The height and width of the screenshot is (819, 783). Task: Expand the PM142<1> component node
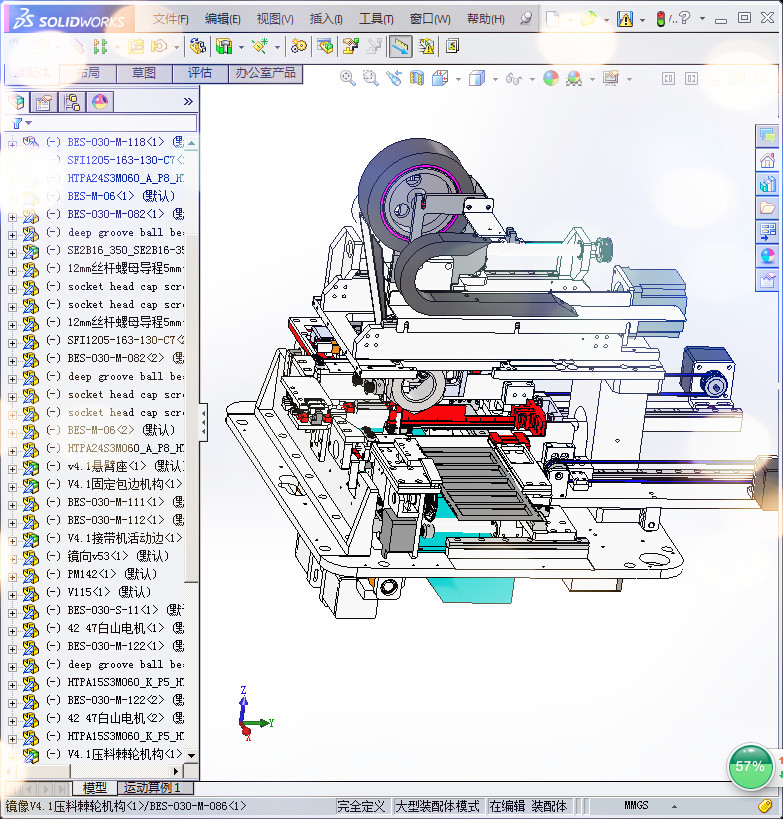pos(12,575)
